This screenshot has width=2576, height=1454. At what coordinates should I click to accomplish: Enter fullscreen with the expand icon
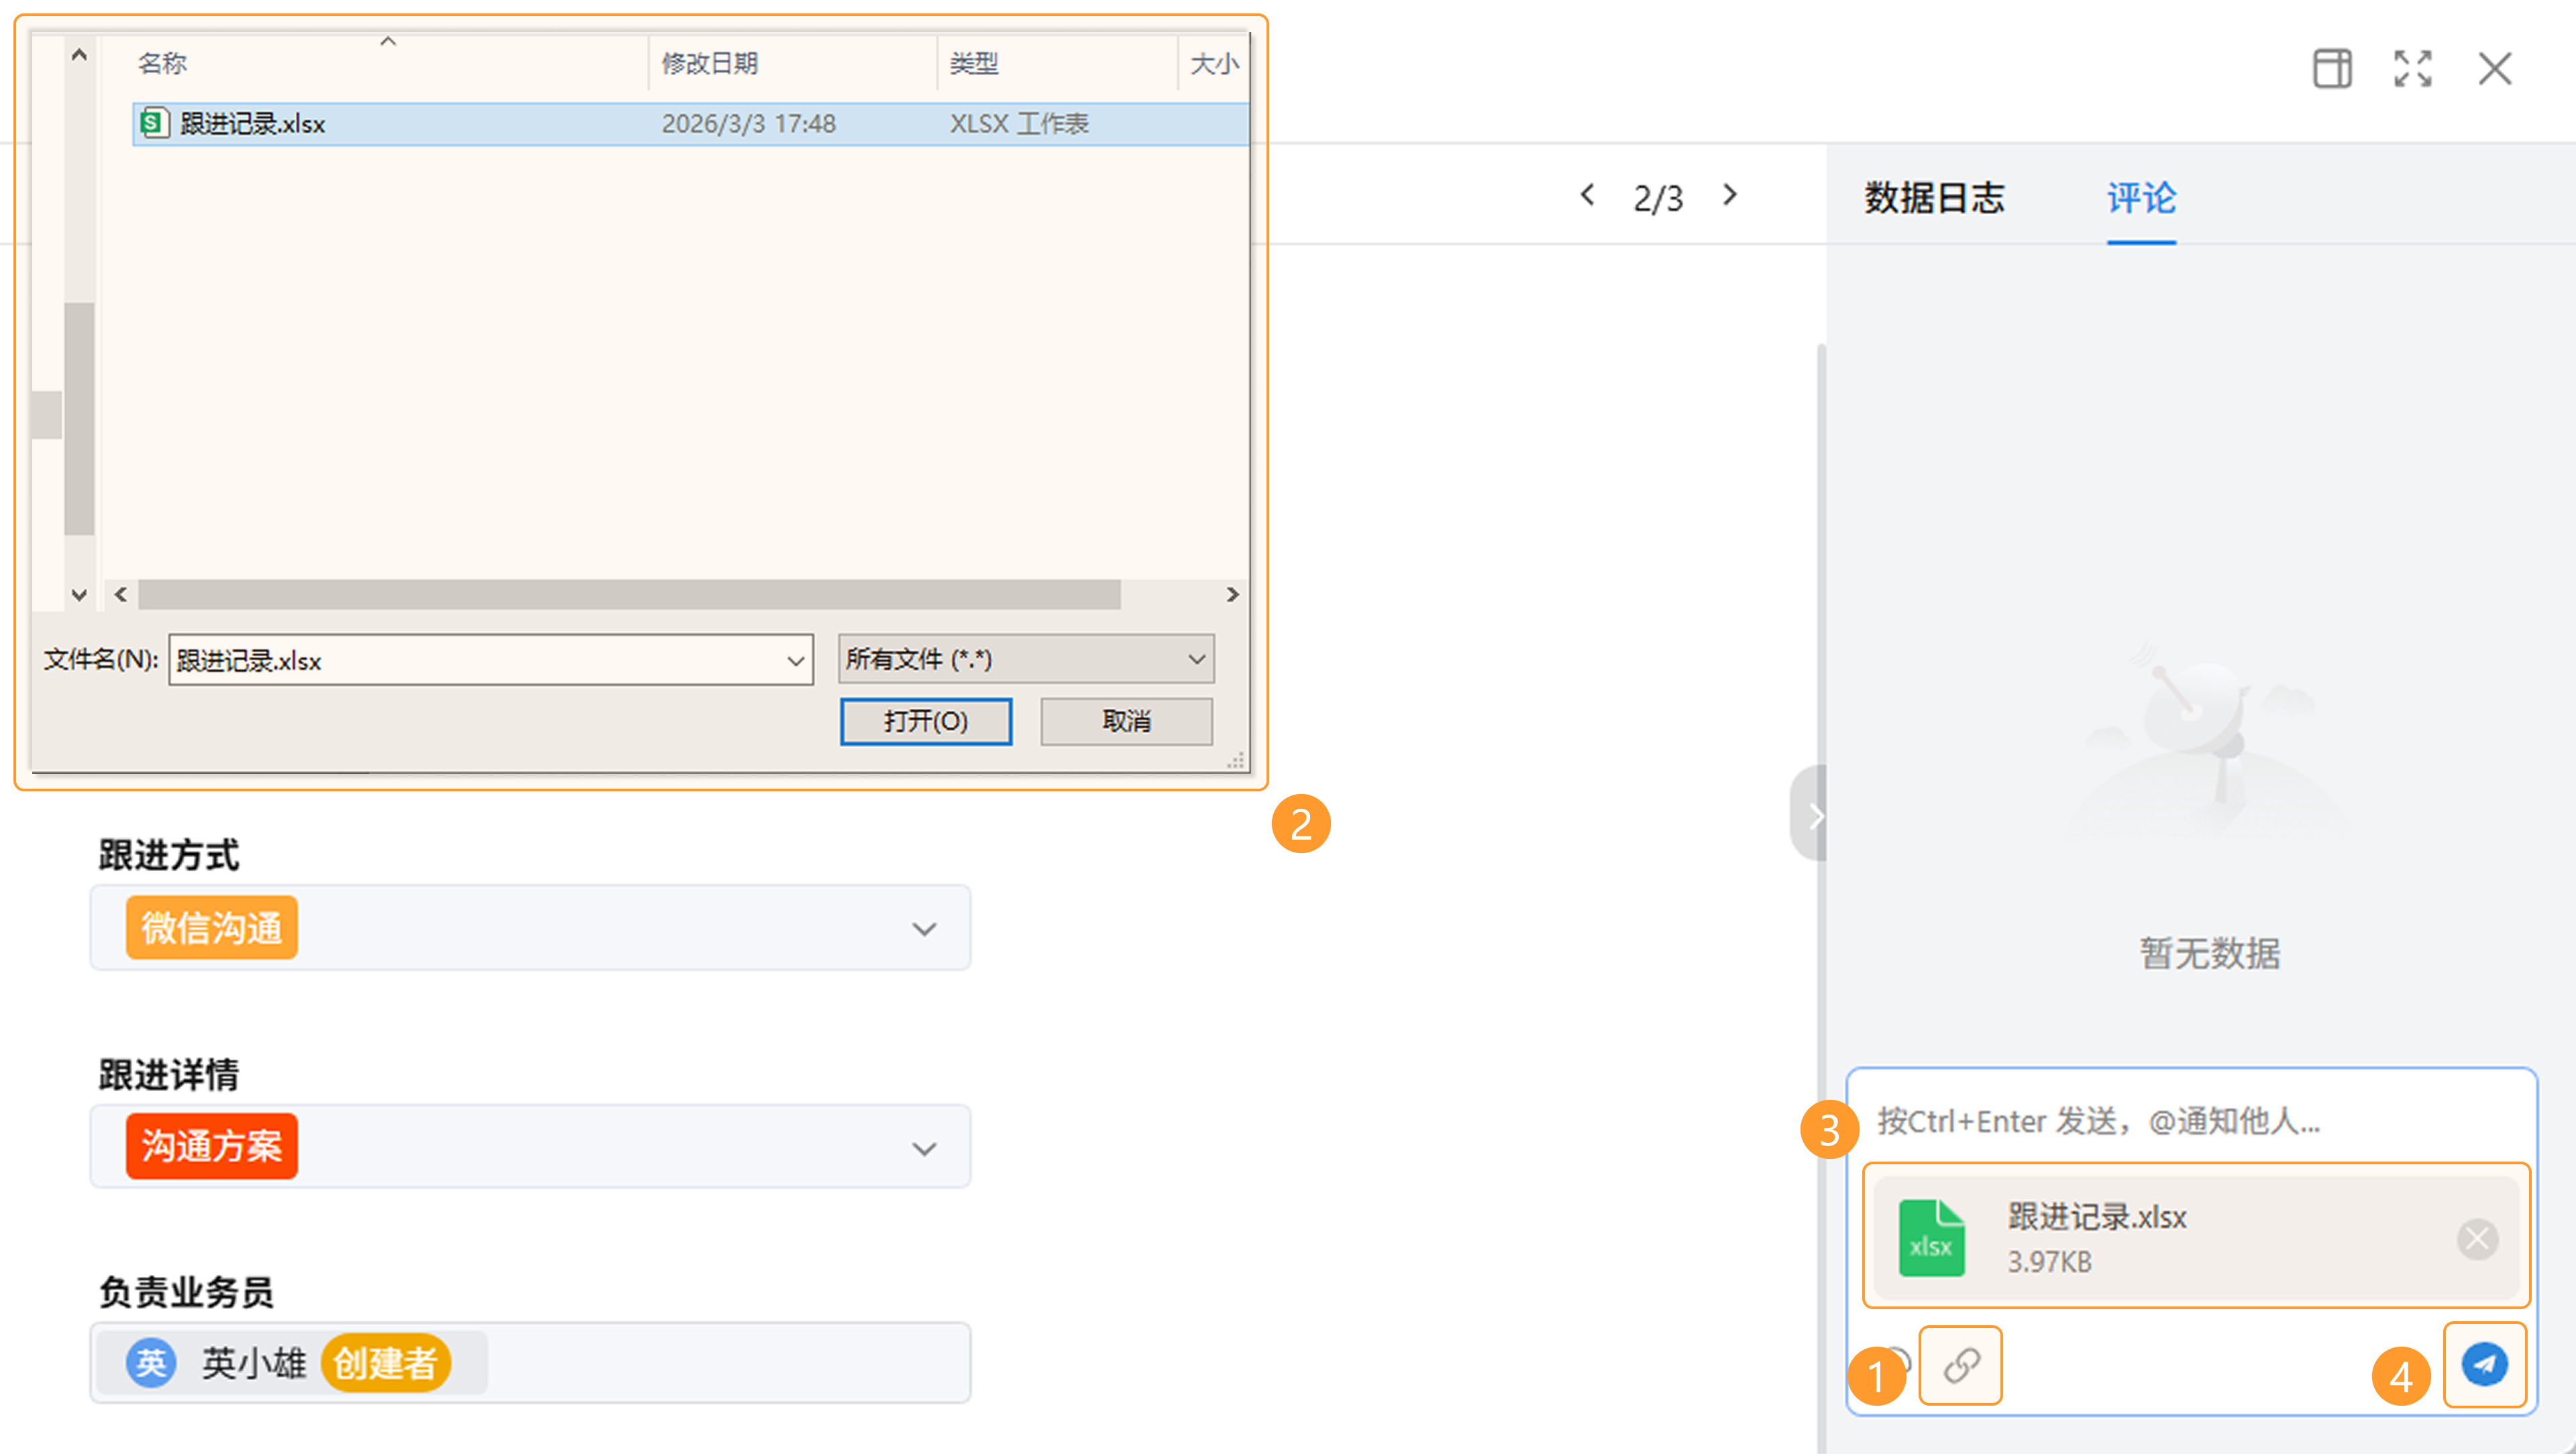2412,69
